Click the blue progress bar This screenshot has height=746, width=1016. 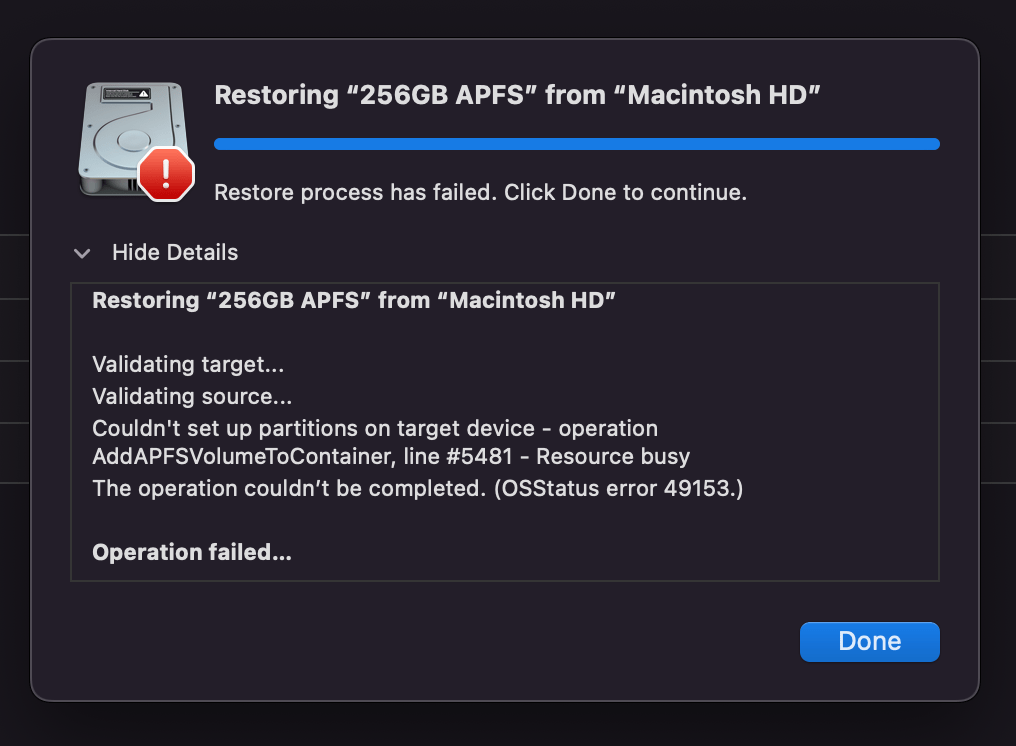click(x=576, y=143)
